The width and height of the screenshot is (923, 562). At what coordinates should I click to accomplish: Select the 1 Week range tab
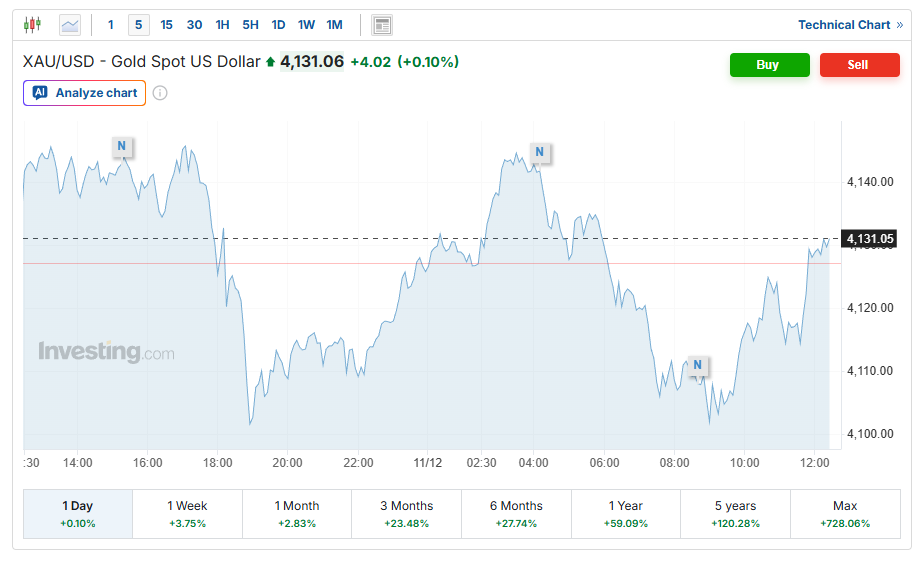(x=187, y=513)
